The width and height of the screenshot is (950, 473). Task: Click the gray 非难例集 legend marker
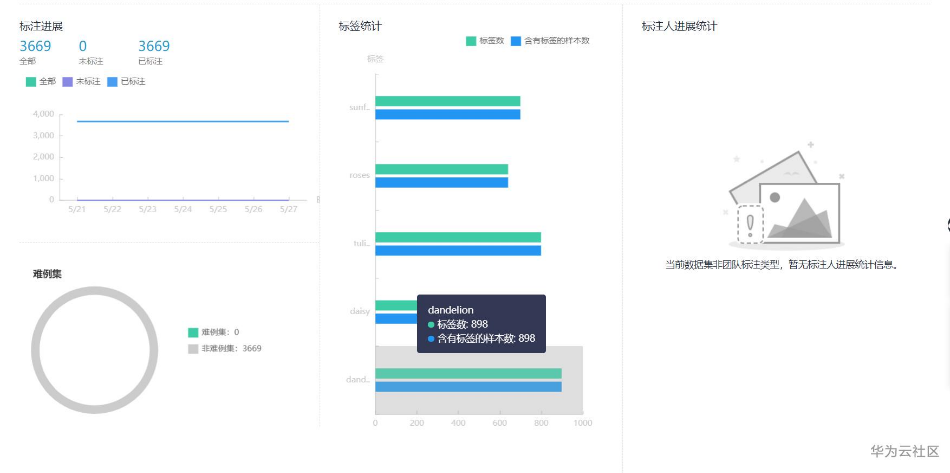coord(193,349)
